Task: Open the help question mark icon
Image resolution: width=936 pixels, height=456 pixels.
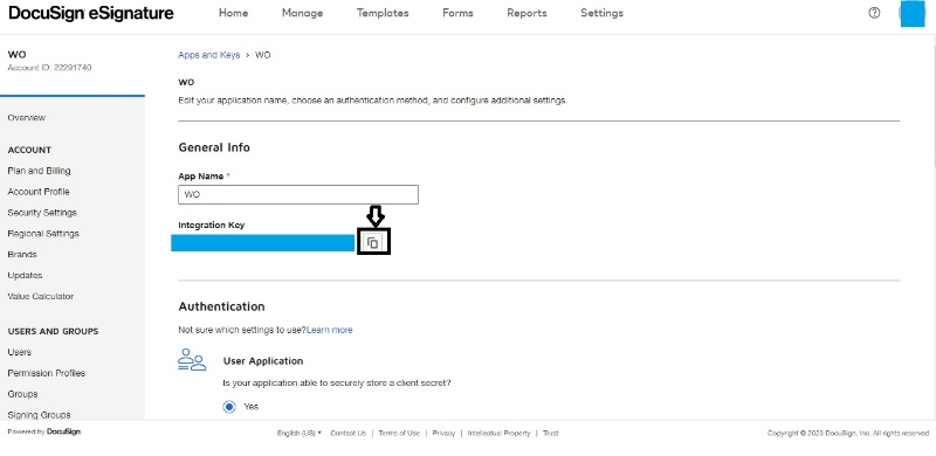Action: tap(874, 13)
